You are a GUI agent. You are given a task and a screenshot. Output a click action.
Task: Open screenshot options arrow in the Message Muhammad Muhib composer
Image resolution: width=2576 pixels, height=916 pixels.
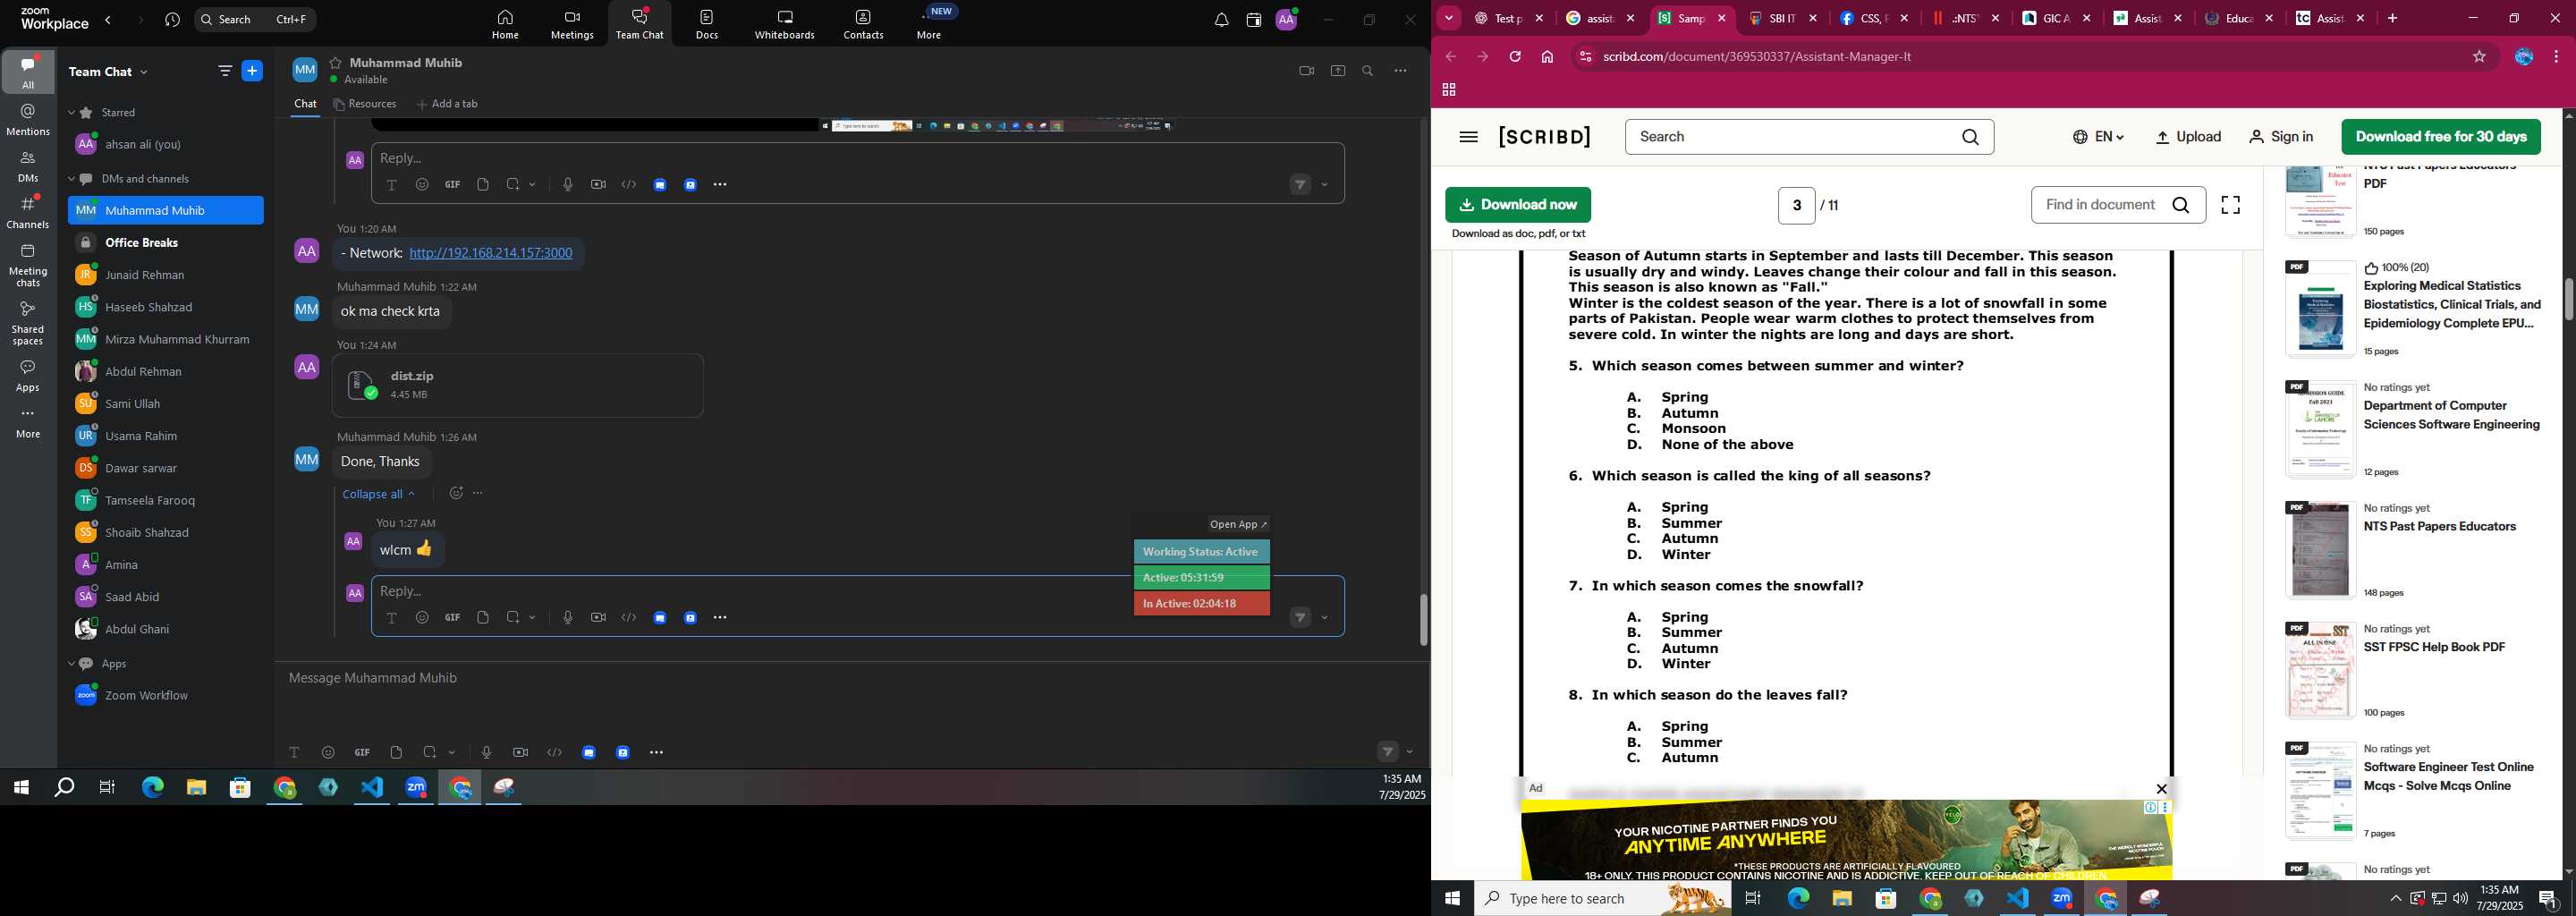452,752
